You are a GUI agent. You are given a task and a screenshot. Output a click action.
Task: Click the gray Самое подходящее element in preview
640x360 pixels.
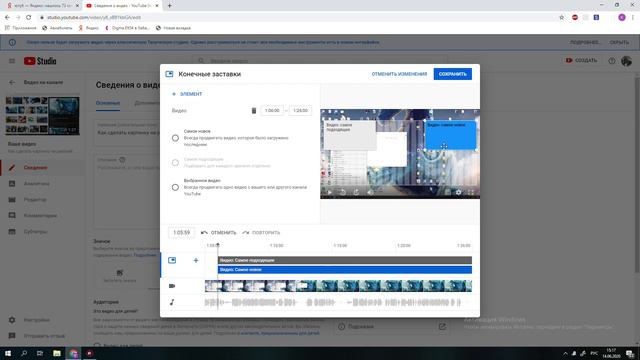(350, 135)
